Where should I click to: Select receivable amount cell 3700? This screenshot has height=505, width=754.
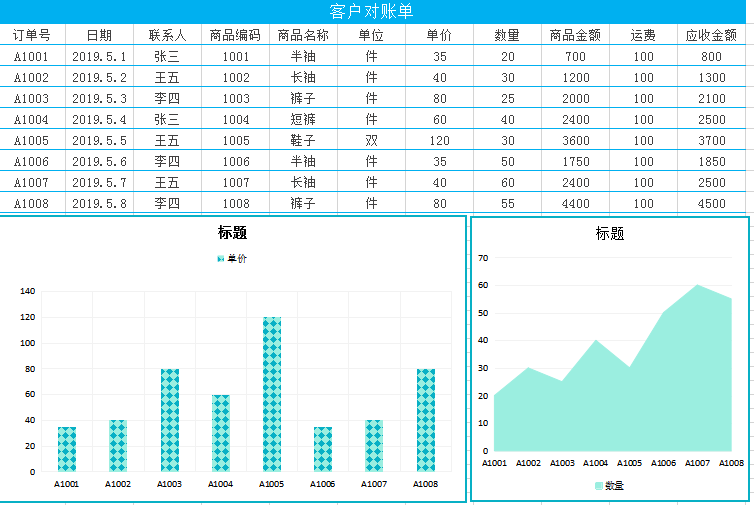[x=711, y=140]
